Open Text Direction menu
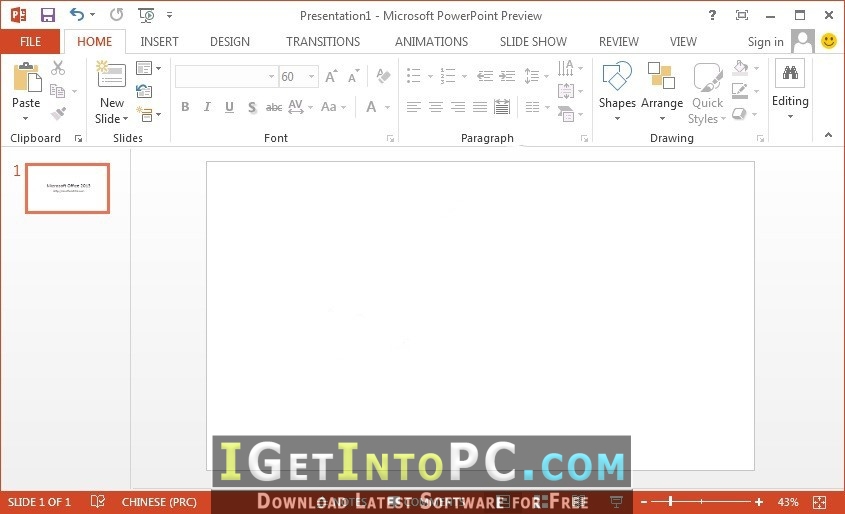This screenshot has width=845, height=514. pos(570,68)
